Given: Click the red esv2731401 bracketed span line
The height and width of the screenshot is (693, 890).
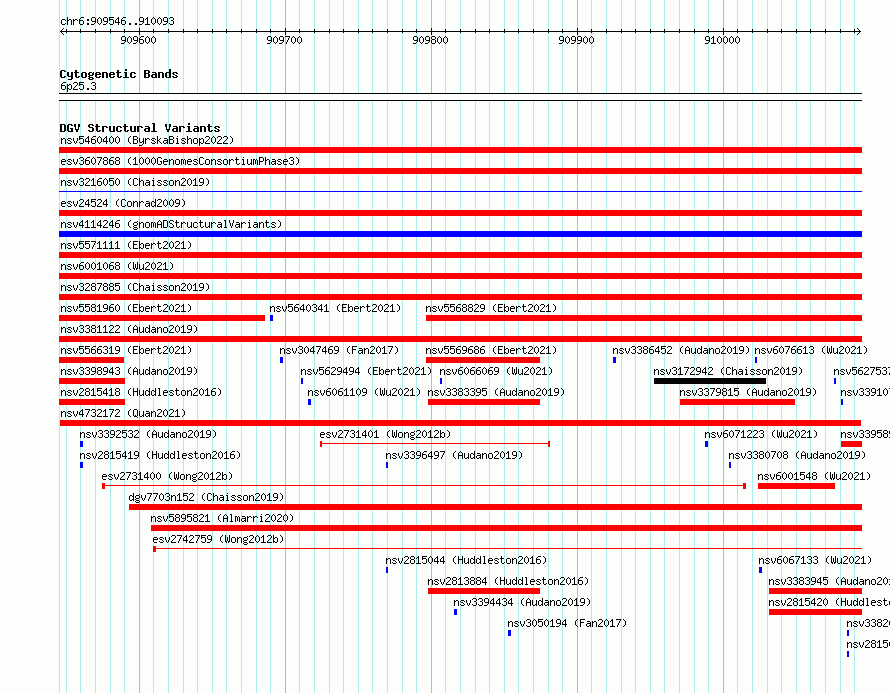Looking at the screenshot, I should coord(435,444).
